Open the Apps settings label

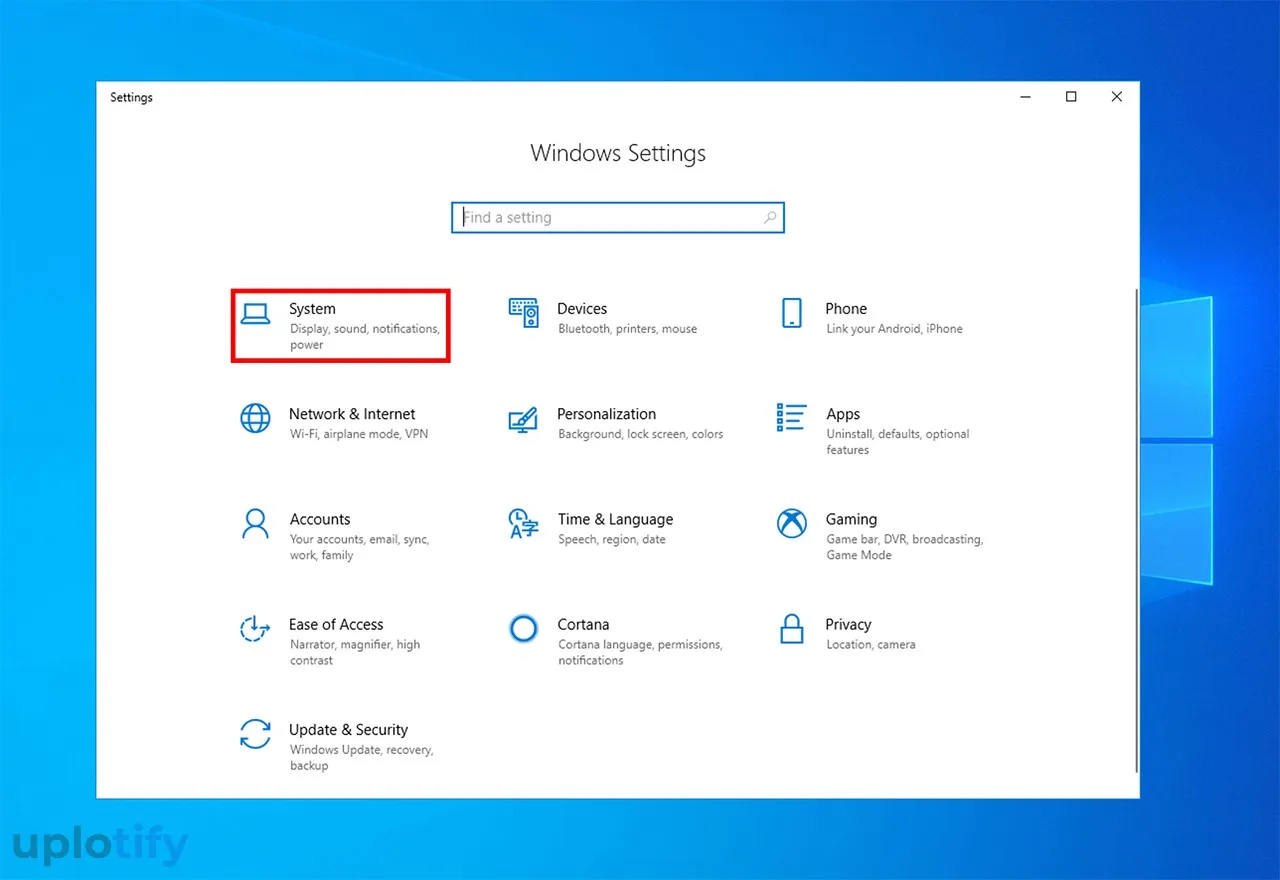(x=843, y=414)
